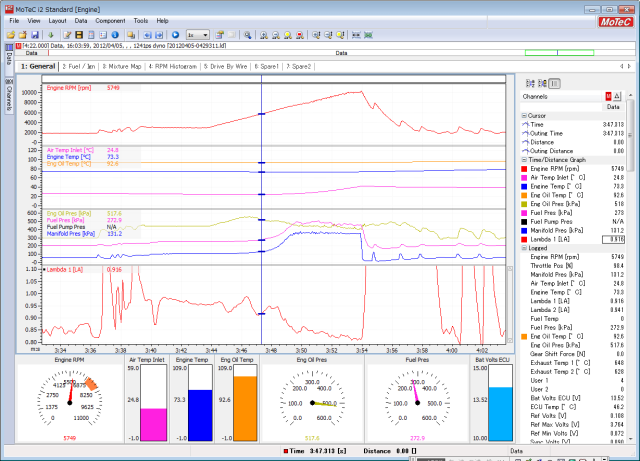Image resolution: width=640 pixels, height=461 pixels.
Task: Click the Engine RPM dial gauge
Action: click(70, 401)
